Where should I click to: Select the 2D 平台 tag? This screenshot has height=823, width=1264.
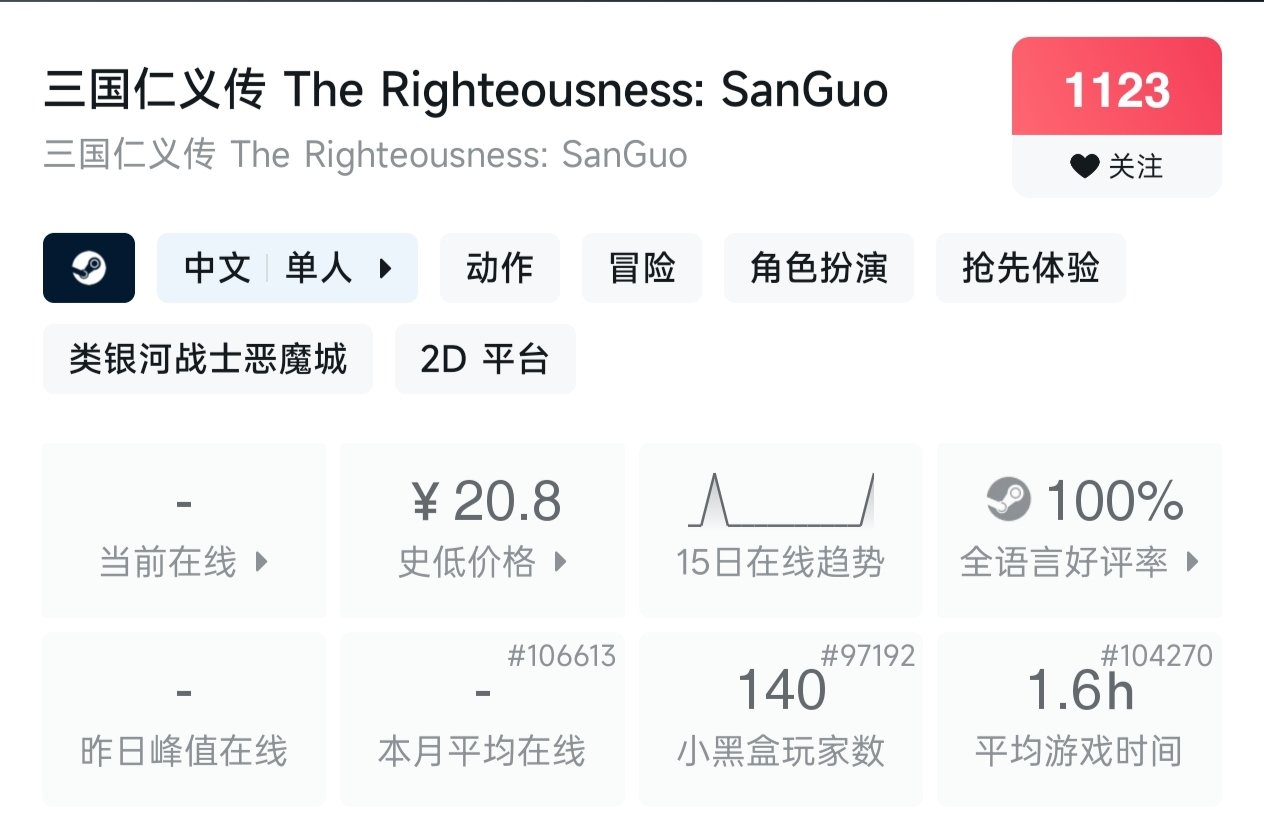[485, 359]
